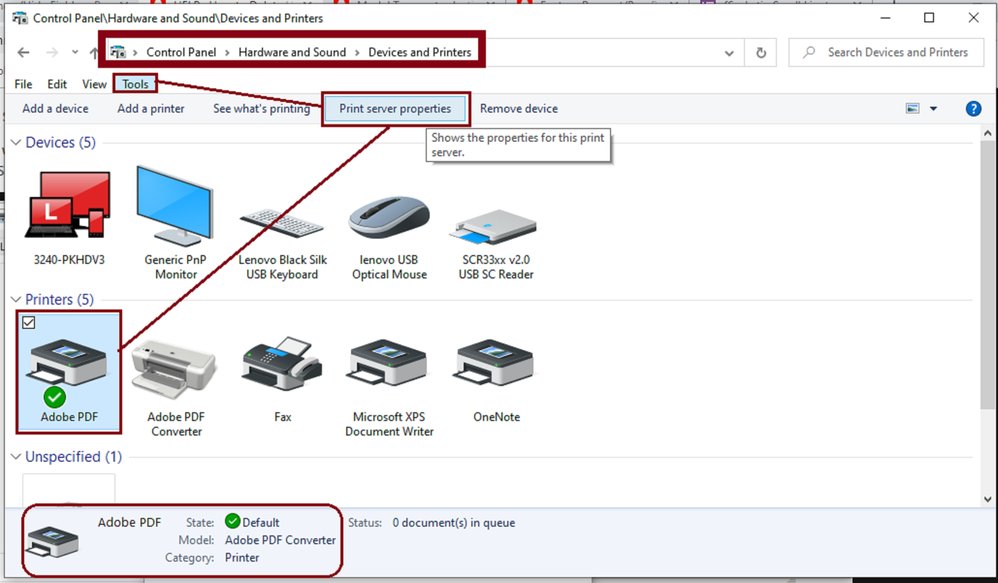Click the address bar location icon
The width and height of the screenshot is (998, 583).
(x=118, y=52)
